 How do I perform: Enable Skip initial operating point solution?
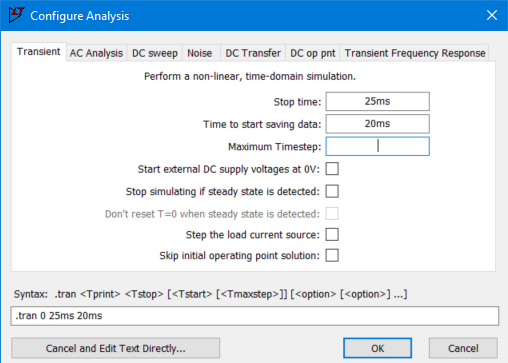pos(332,255)
